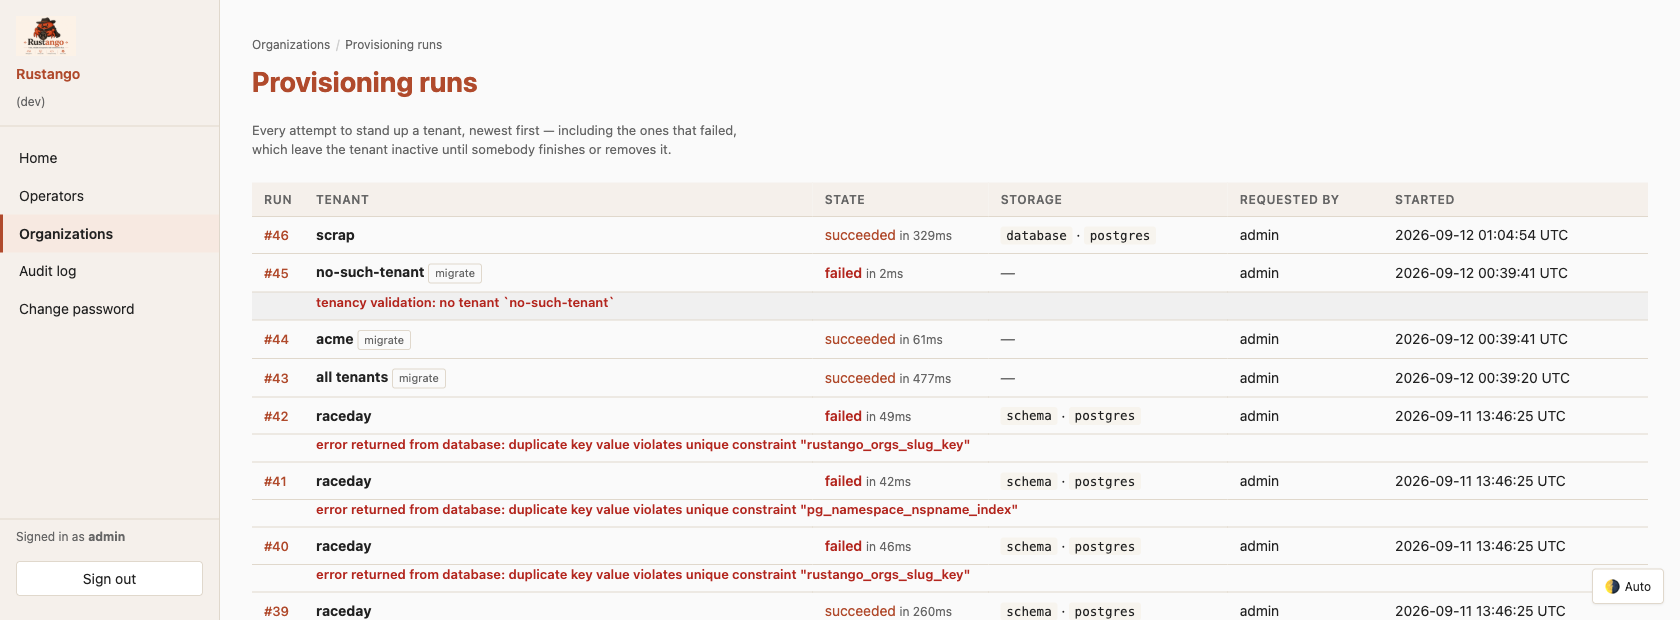Click tenant name scrap
Viewport: 1680px width, 620px height.
(335, 235)
